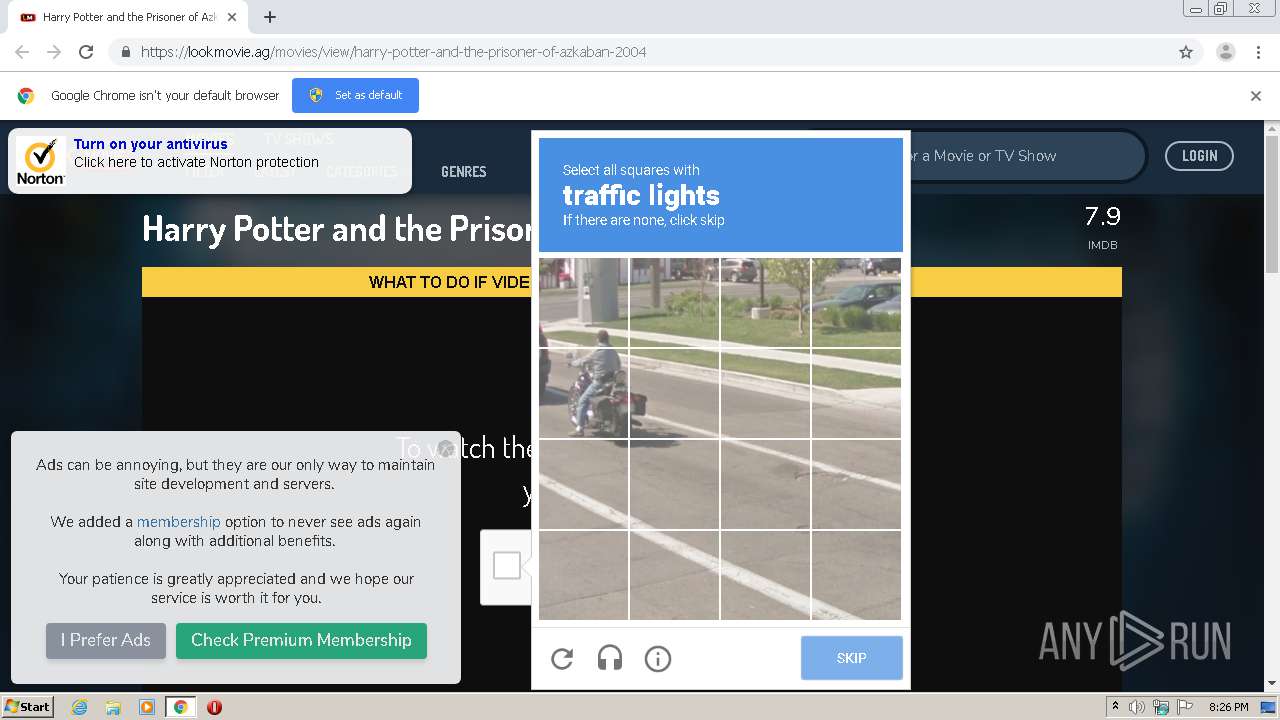The width and height of the screenshot is (1280, 720).
Task: Select the Harry Potter browser tab
Action: pos(128,17)
